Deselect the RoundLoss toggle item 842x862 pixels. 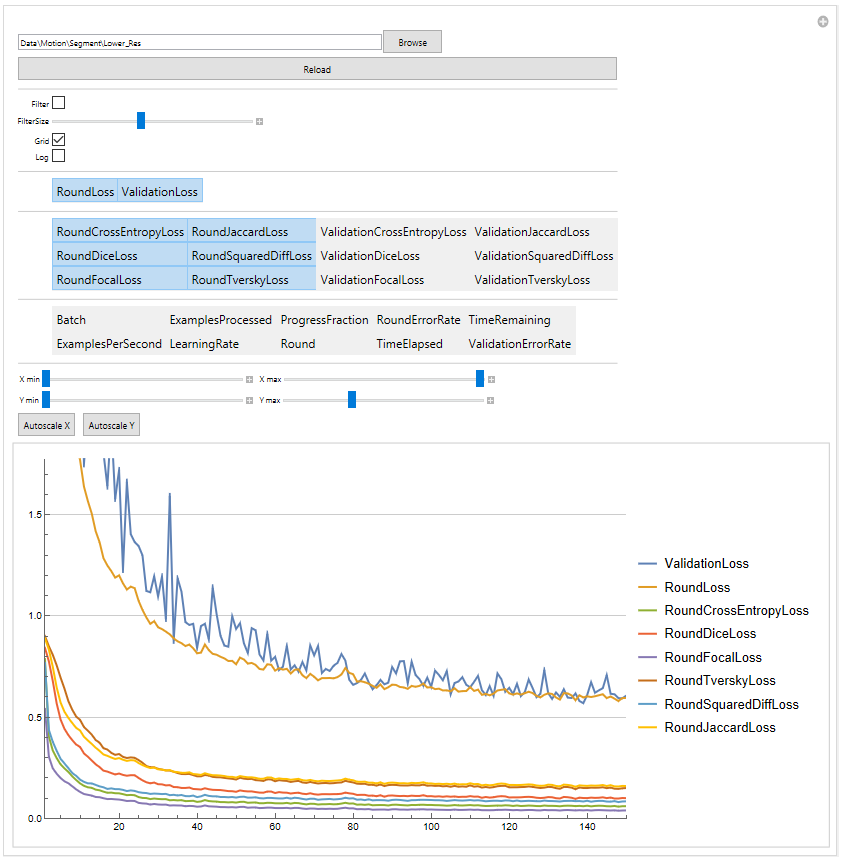[x=85, y=191]
